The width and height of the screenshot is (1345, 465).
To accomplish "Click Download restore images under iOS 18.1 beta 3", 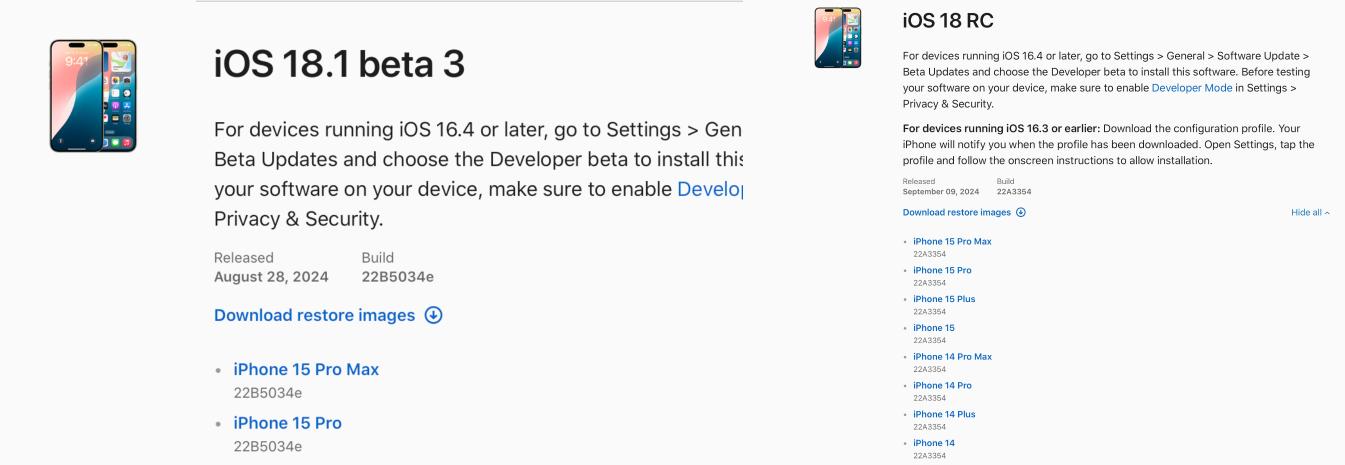I will (314, 315).
